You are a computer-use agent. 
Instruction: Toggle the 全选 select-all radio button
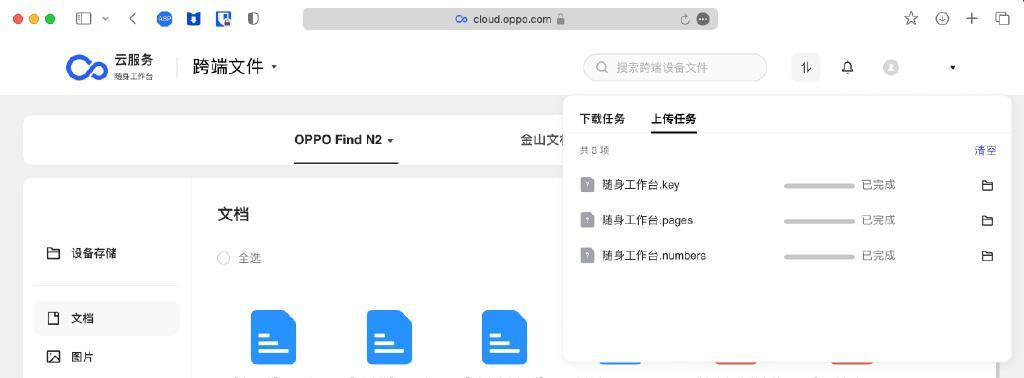223,258
